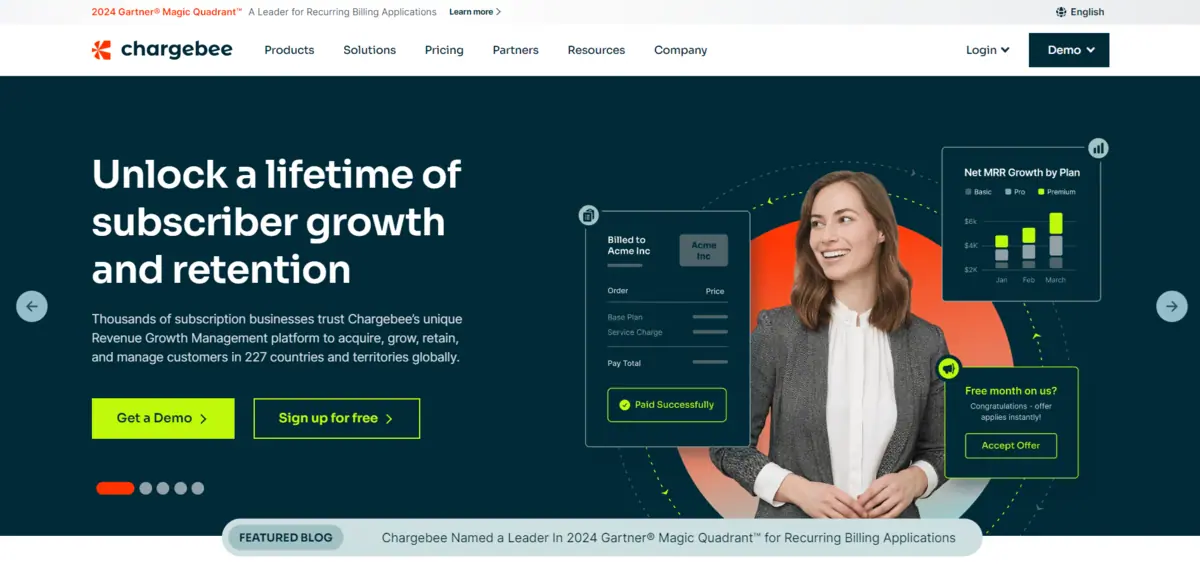Click the megaphone offer icon badge

pos(948,368)
